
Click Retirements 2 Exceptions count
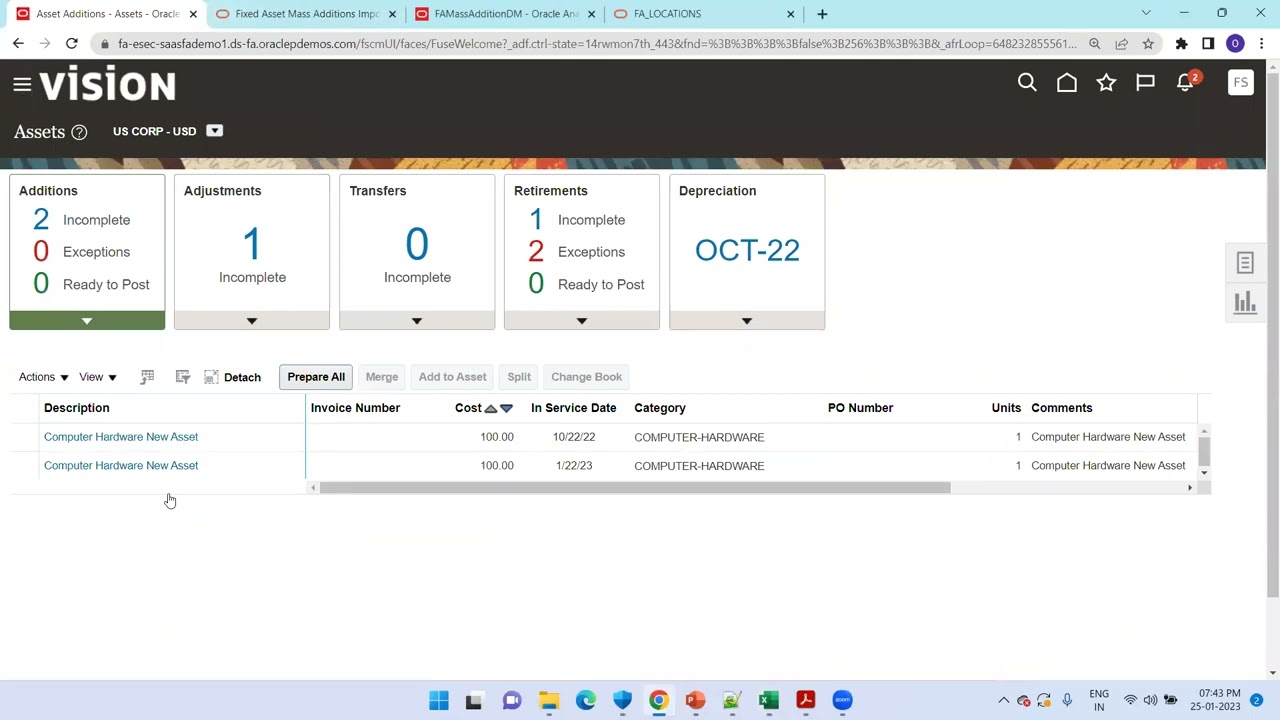[x=536, y=252]
